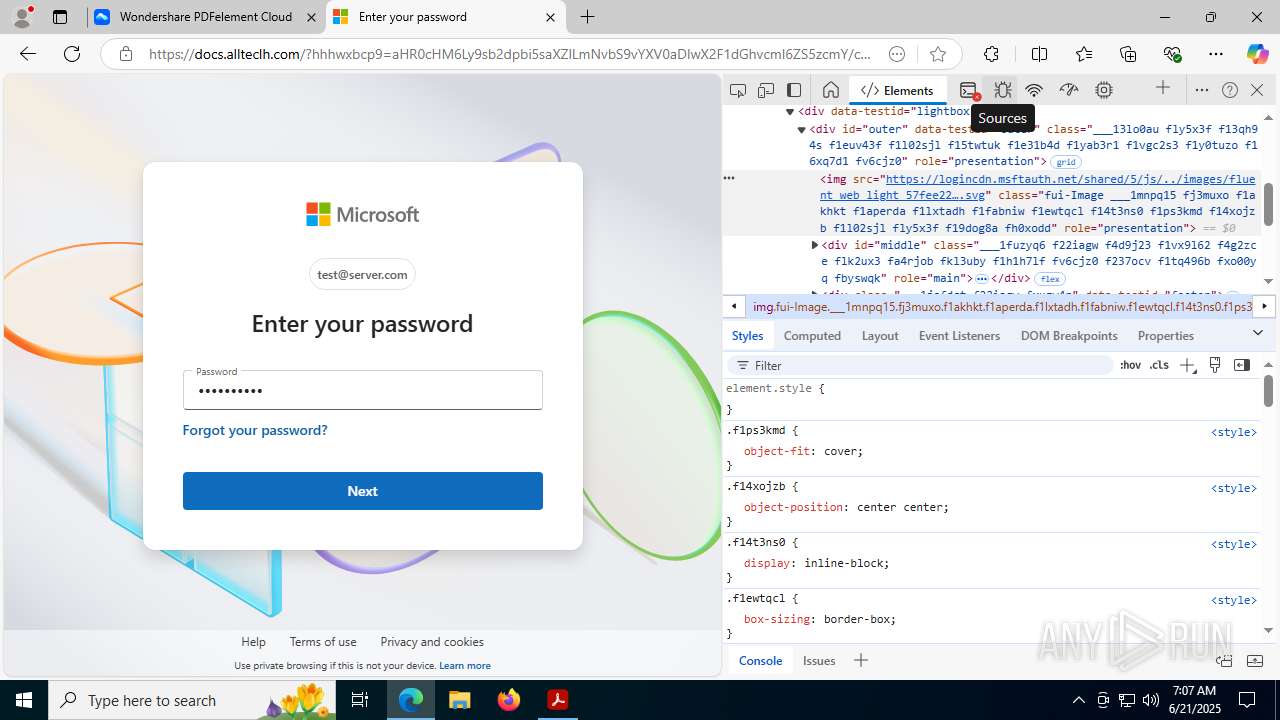Open Collections icon in browser toolbar
Viewport: 1280px width, 720px height.
[x=1128, y=54]
